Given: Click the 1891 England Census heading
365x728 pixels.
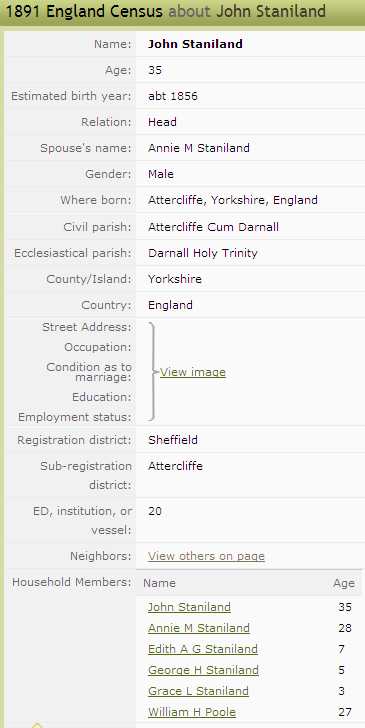Looking at the screenshot, I should point(85,11).
